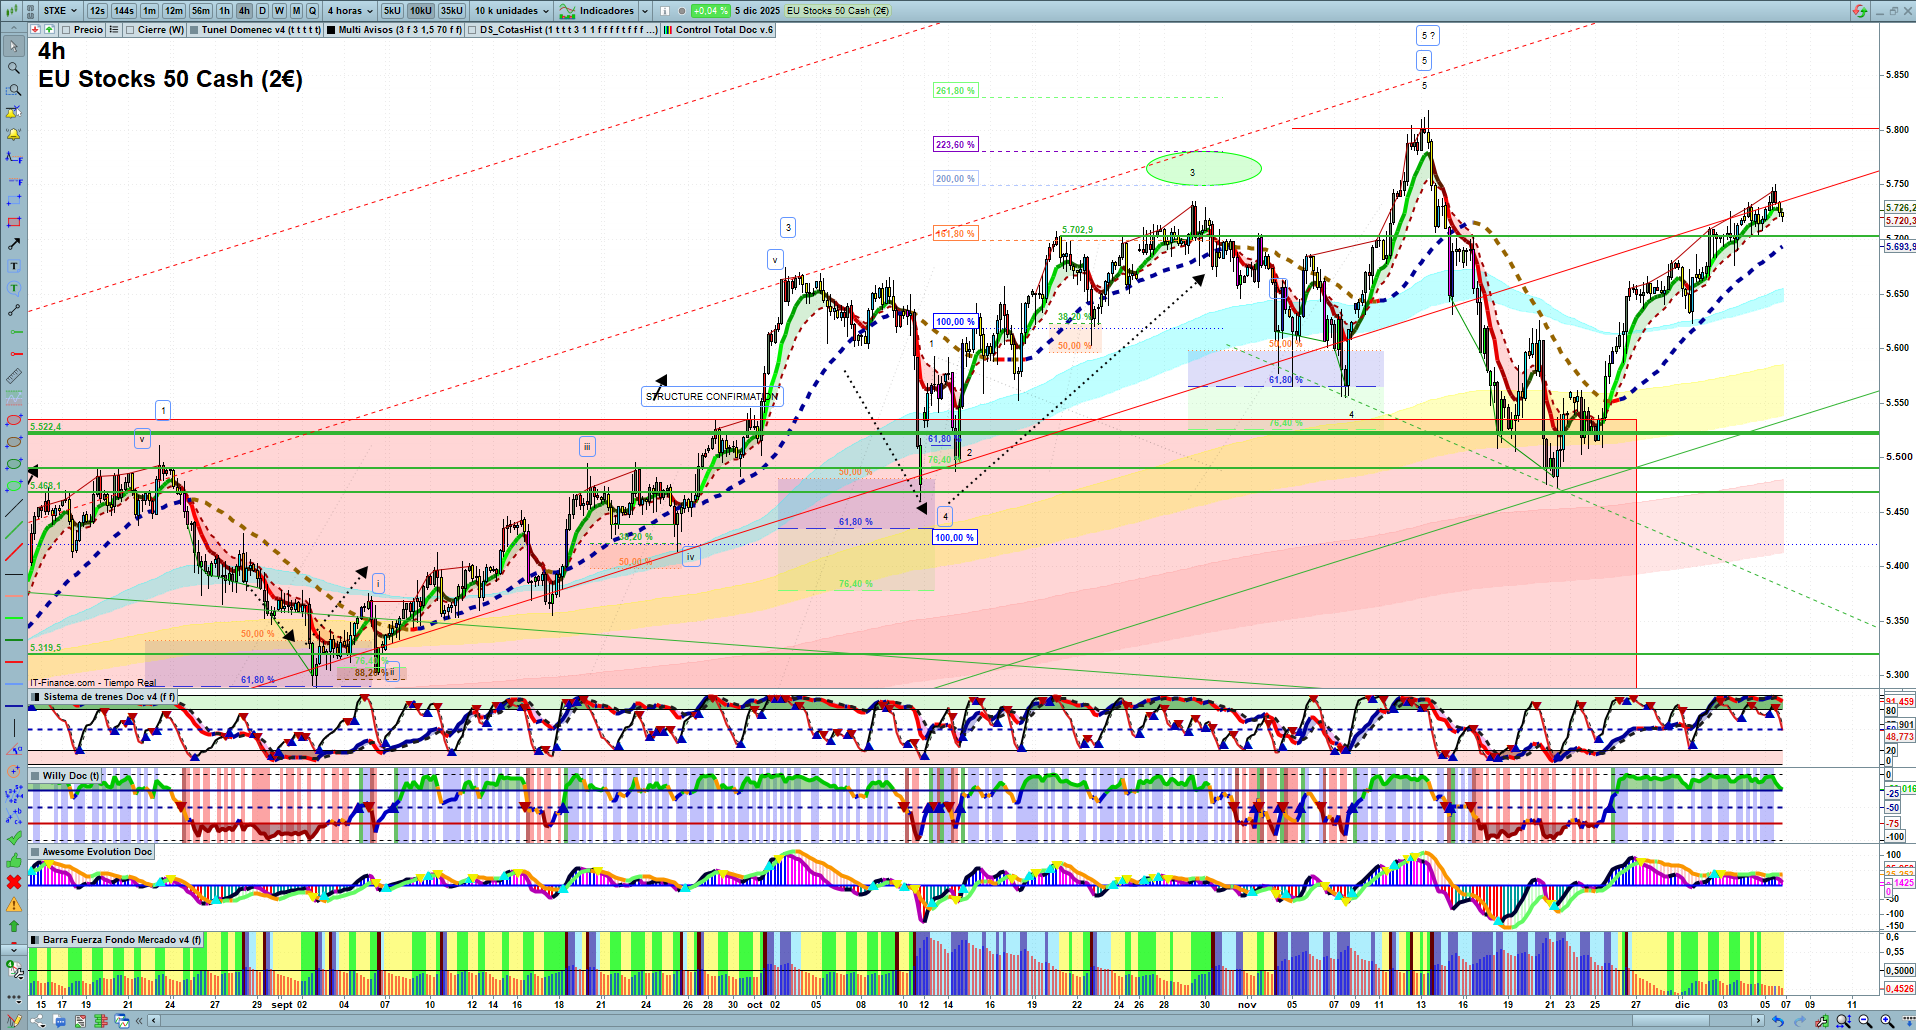The height and width of the screenshot is (1030, 1916).
Task: Switch to the D daily timeframe
Action: coord(262,11)
